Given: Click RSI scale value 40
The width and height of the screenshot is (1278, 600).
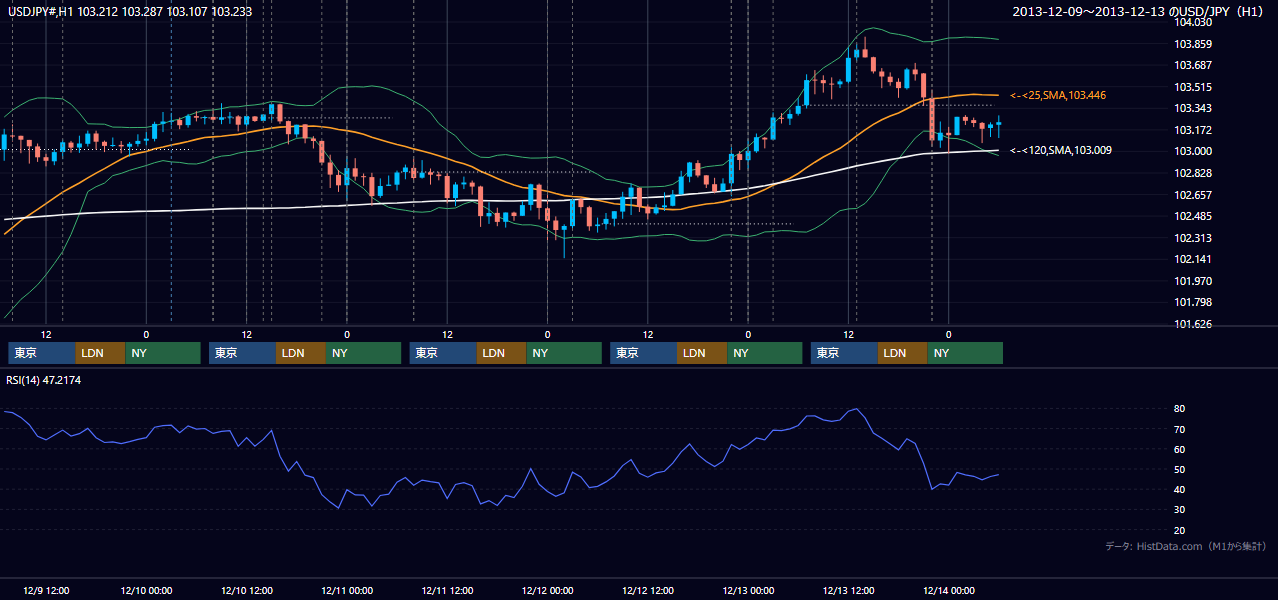Looking at the screenshot, I should (1180, 489).
